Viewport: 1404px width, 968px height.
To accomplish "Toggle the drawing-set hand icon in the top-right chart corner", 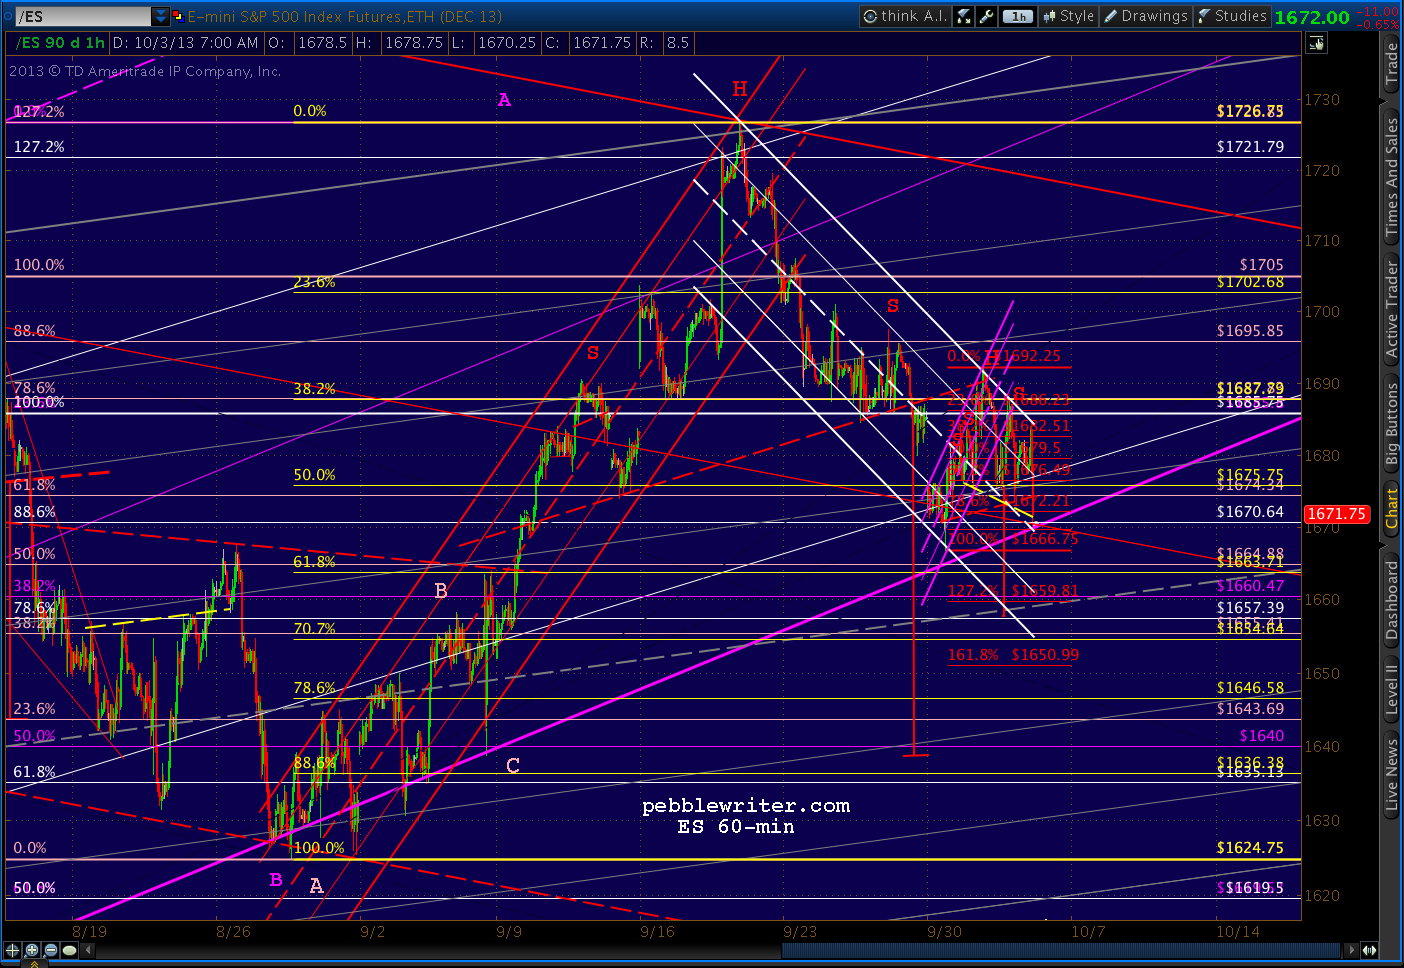I will pyautogui.click(x=1317, y=43).
